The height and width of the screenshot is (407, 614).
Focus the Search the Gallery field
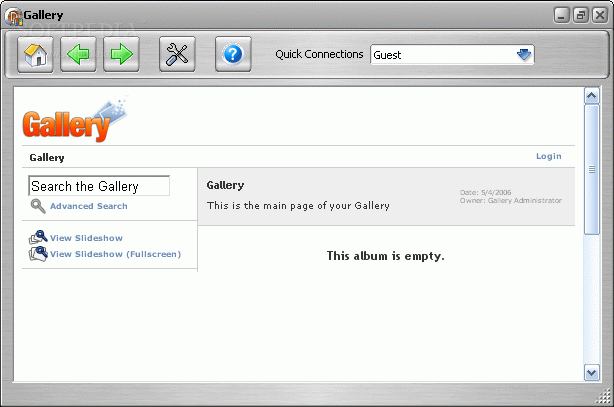(x=99, y=186)
